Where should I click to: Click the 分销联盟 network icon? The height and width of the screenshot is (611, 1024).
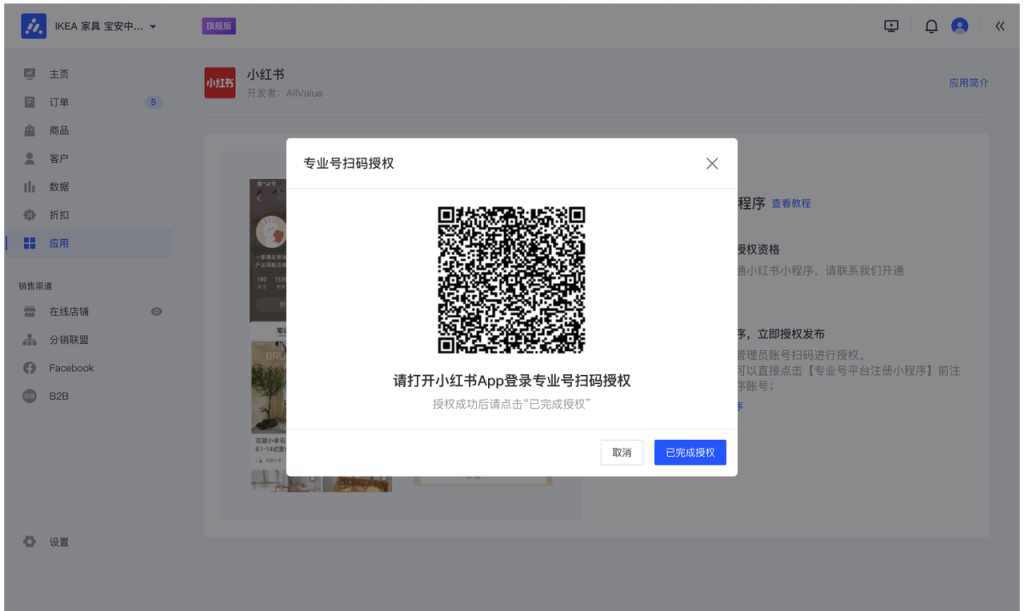[x=29, y=339]
